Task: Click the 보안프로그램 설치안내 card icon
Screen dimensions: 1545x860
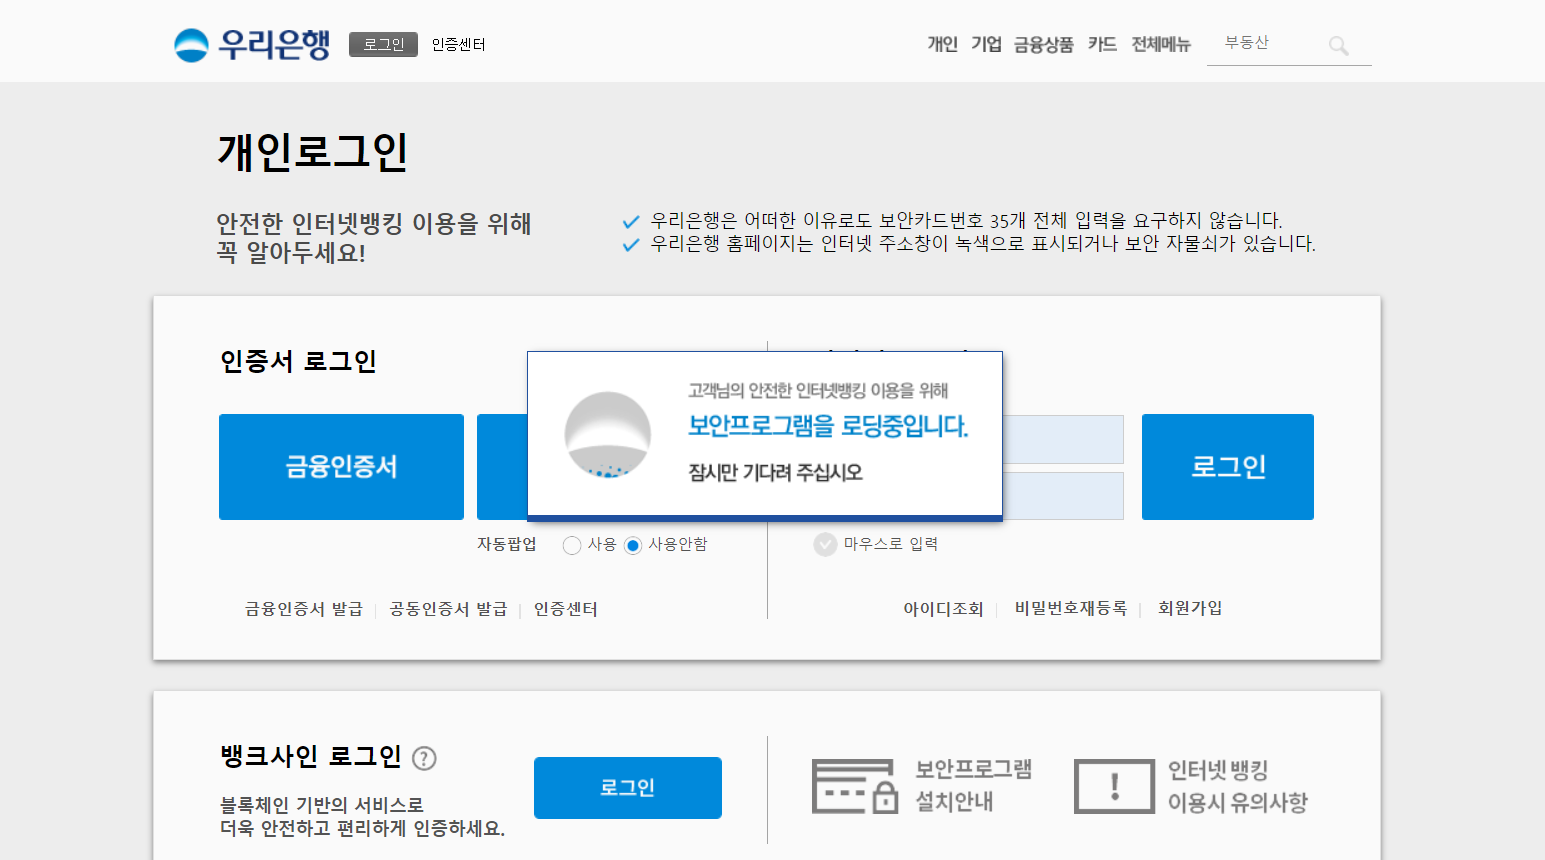Action: coord(854,786)
